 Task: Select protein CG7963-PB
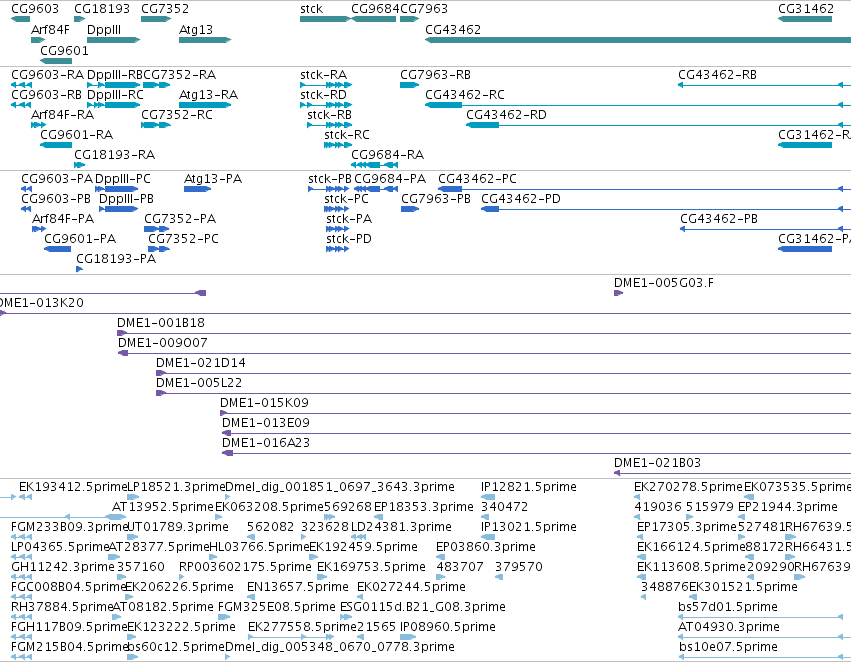[x=410, y=209]
